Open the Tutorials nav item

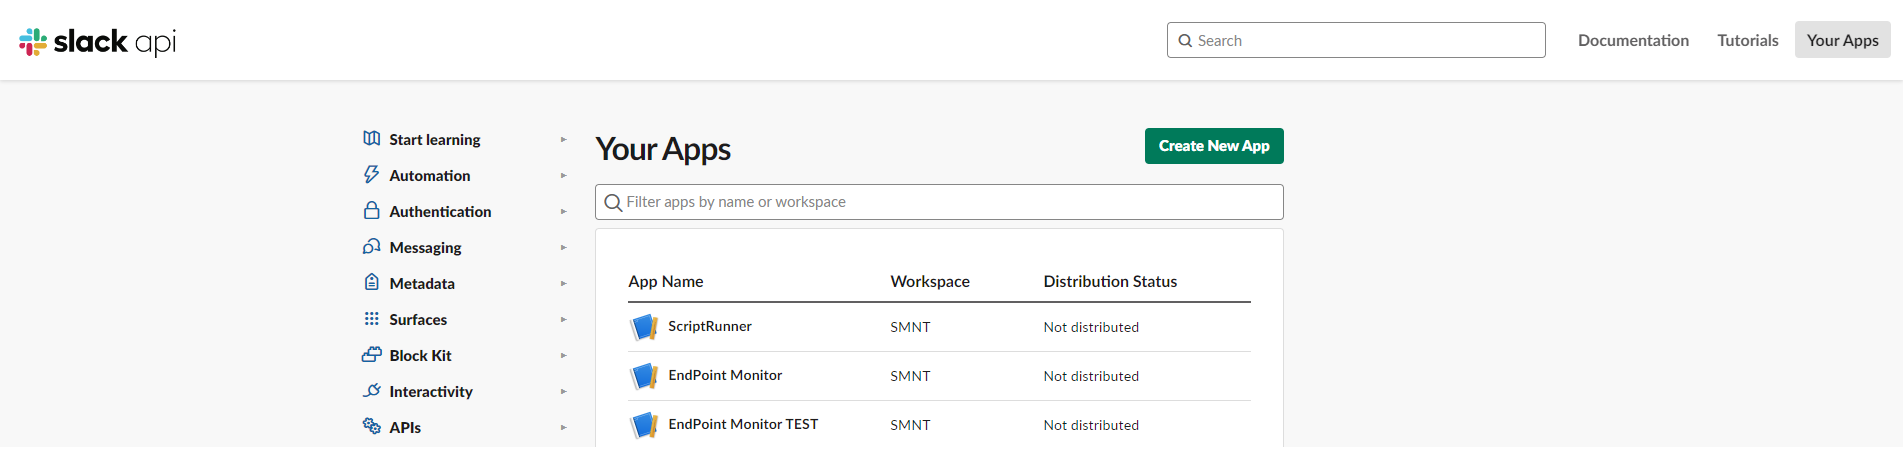[1747, 40]
